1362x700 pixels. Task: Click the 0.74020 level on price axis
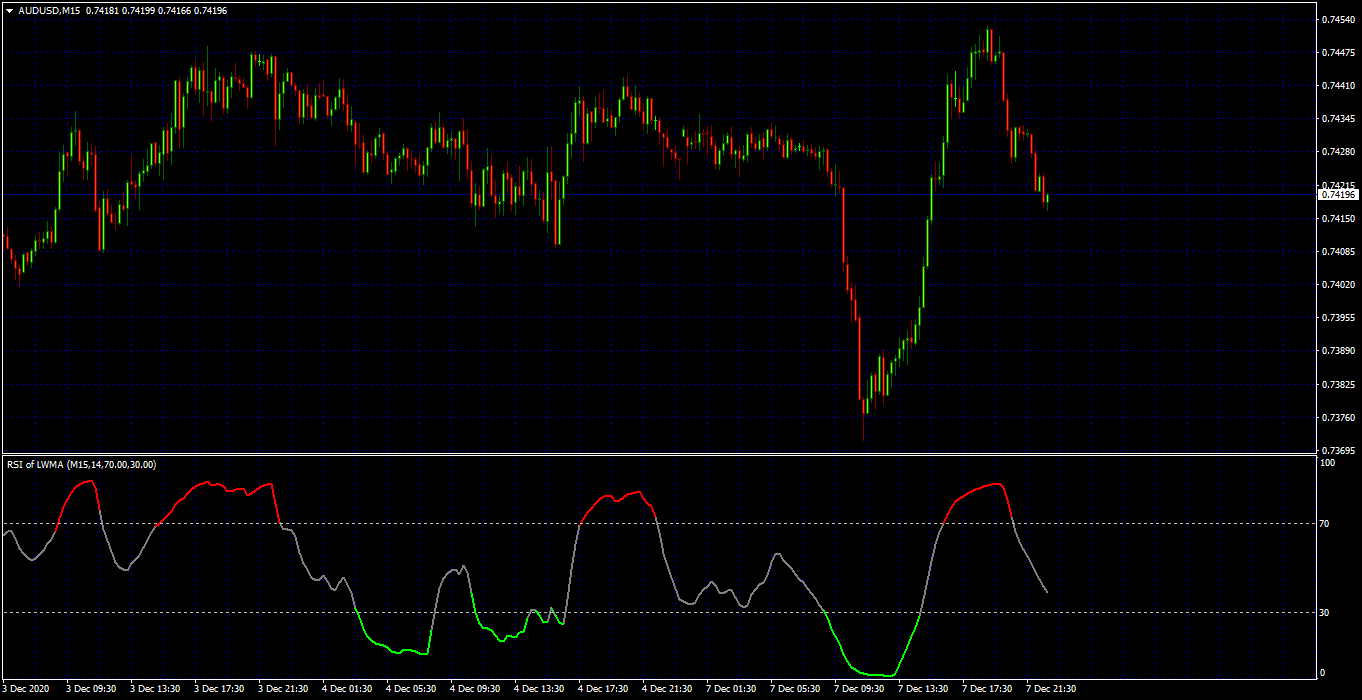pyautogui.click(x=1338, y=285)
